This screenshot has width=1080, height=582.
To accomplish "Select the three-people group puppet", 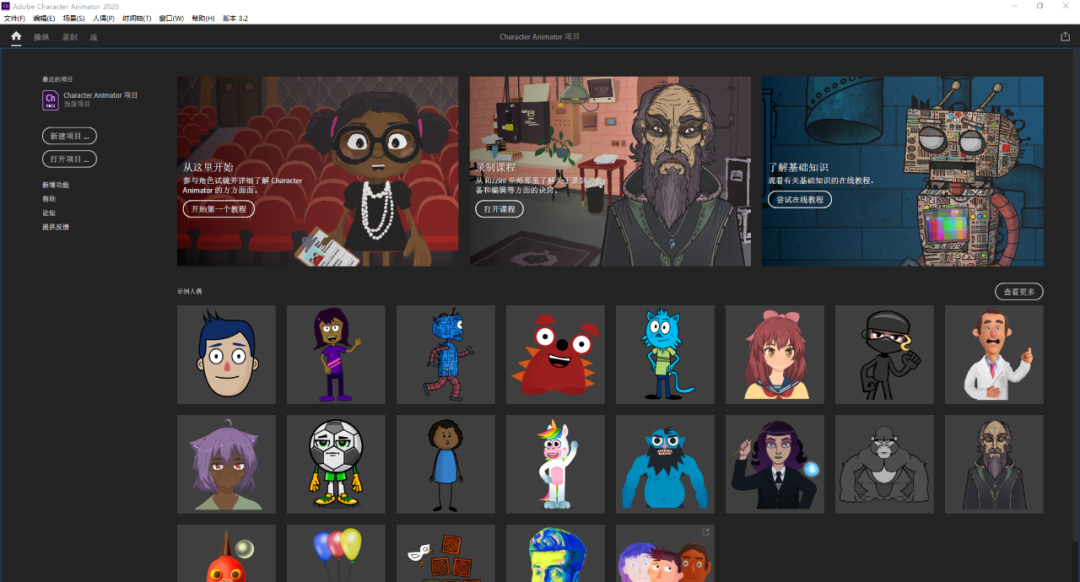I will (x=665, y=553).
